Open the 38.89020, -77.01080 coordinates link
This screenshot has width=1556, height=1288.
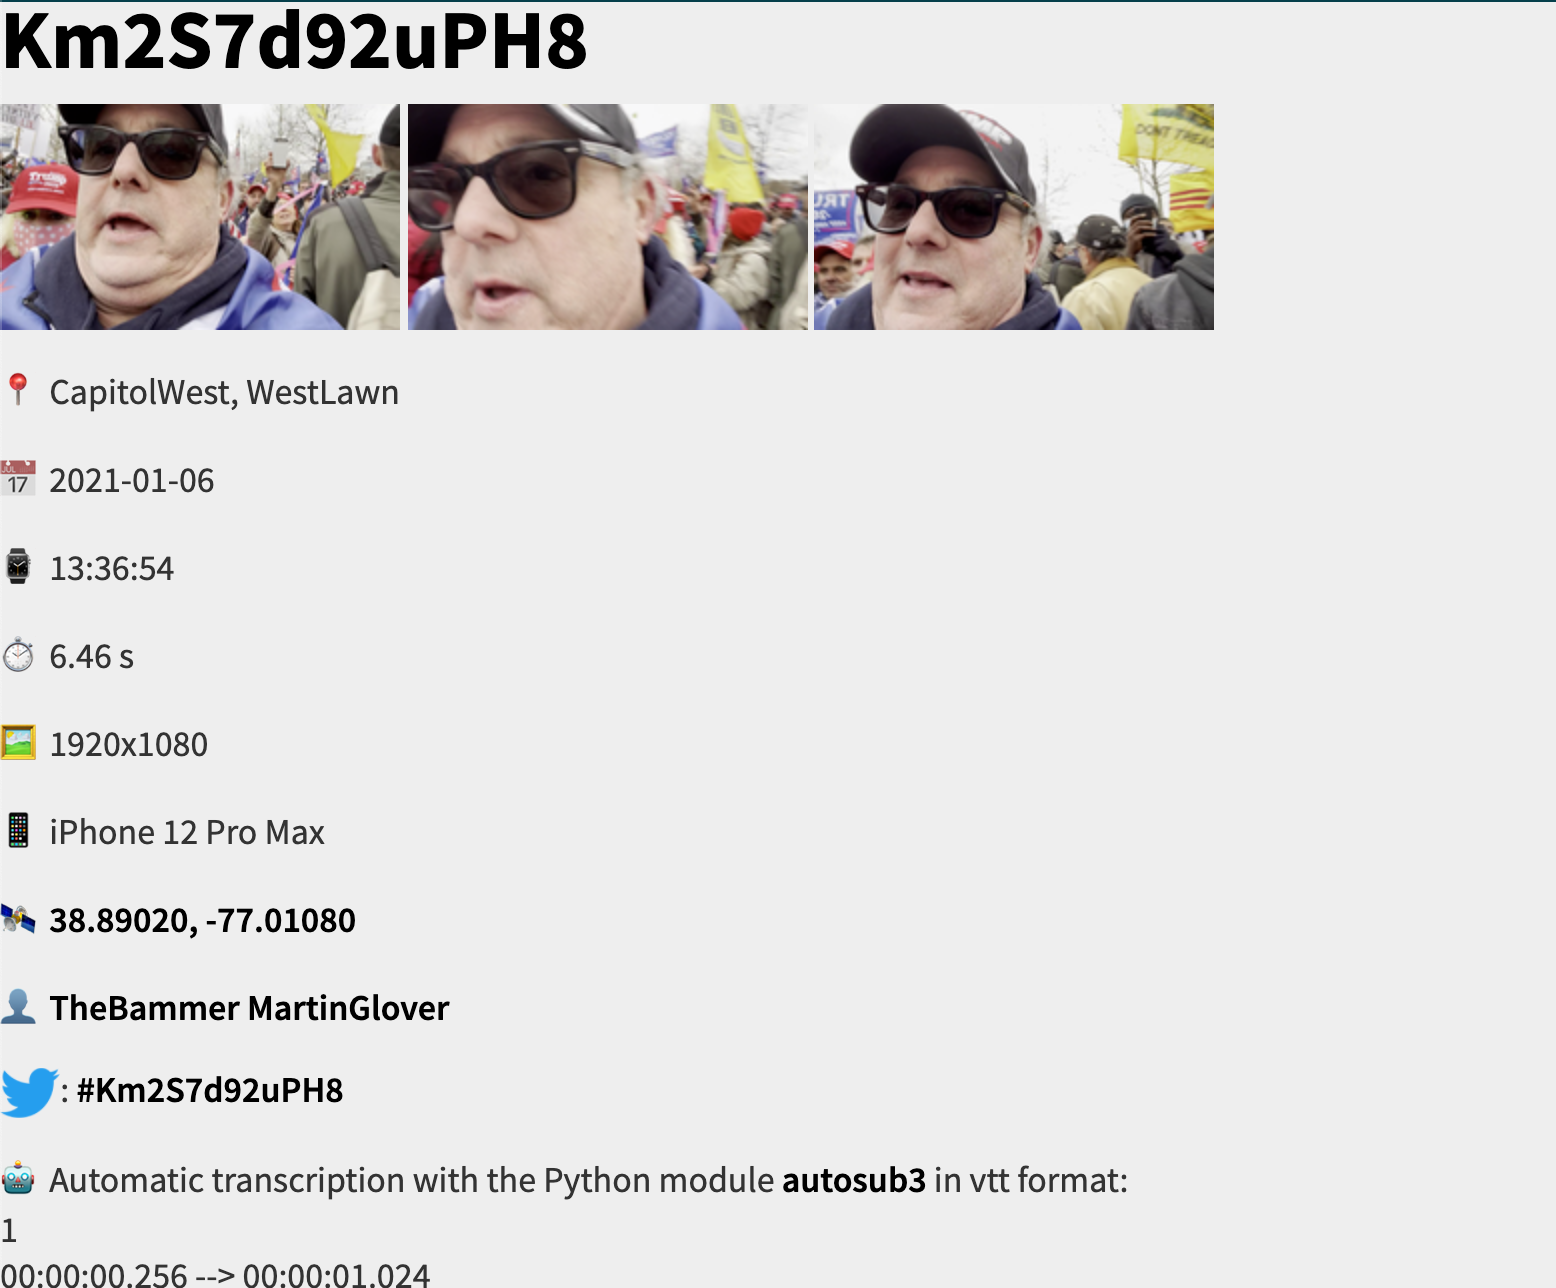point(202,920)
